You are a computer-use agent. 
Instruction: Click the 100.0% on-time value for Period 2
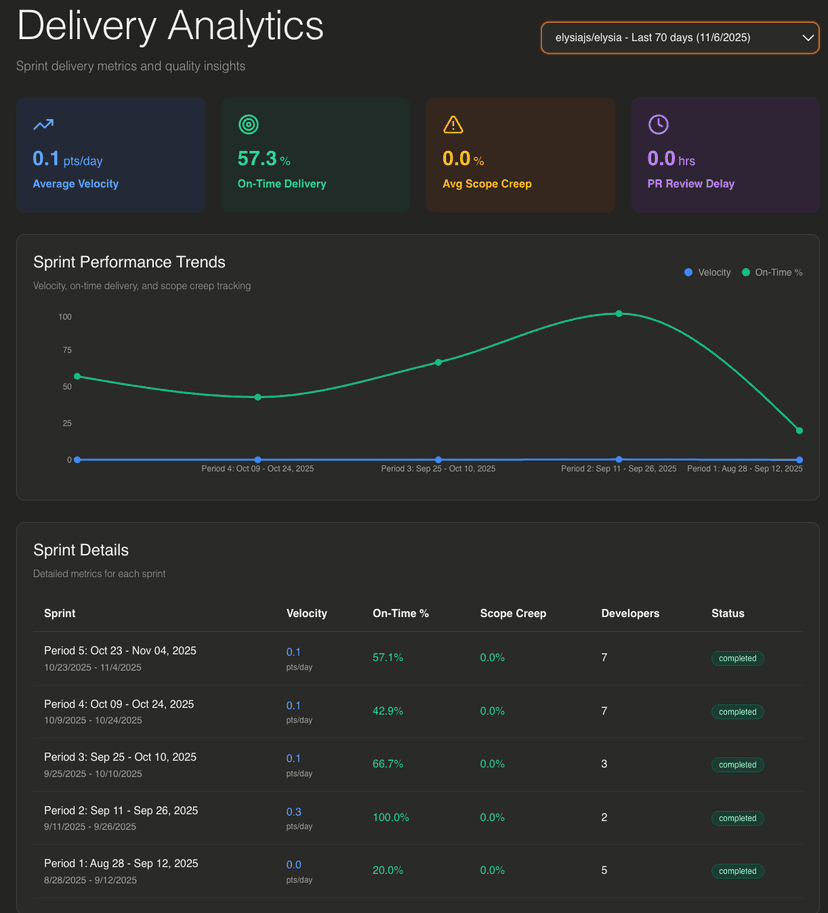(390, 817)
